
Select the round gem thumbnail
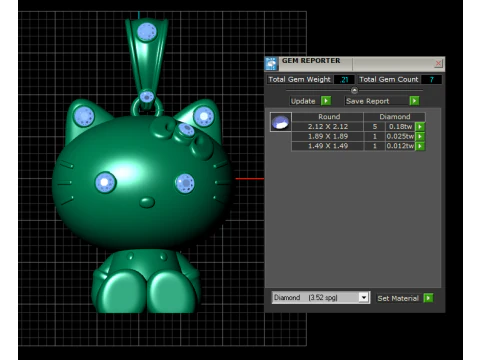280,122
